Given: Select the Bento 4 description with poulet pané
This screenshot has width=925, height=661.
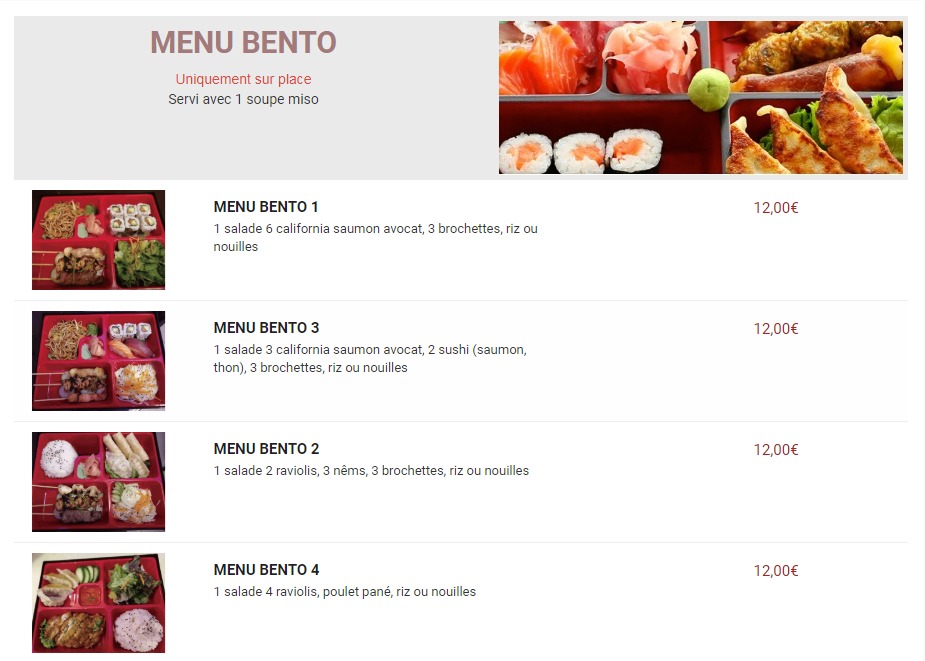Looking at the screenshot, I should tap(345, 591).
